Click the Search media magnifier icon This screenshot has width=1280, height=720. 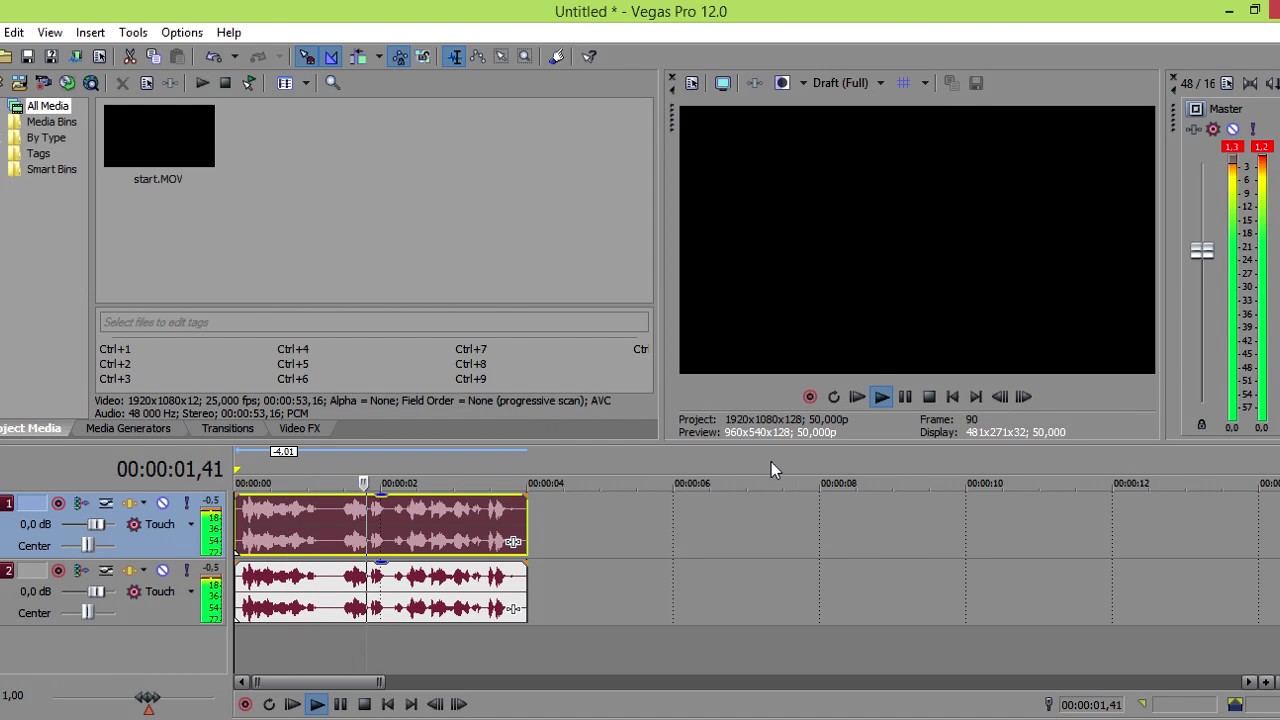click(333, 83)
